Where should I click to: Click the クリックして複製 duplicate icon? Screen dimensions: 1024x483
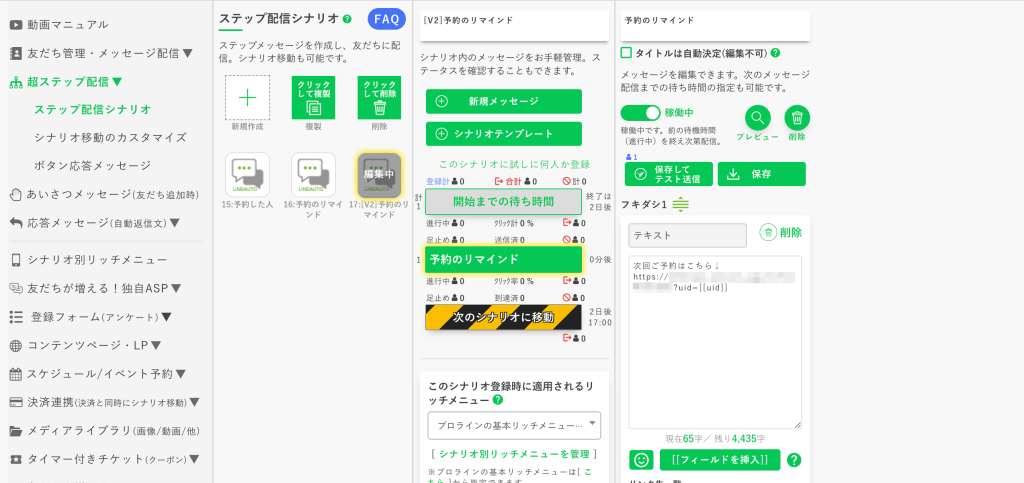(313, 98)
